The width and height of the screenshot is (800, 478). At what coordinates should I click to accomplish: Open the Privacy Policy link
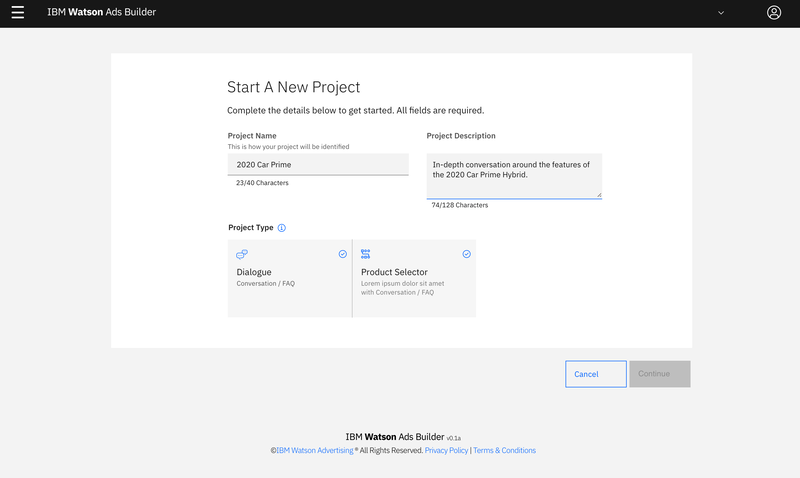pos(446,450)
